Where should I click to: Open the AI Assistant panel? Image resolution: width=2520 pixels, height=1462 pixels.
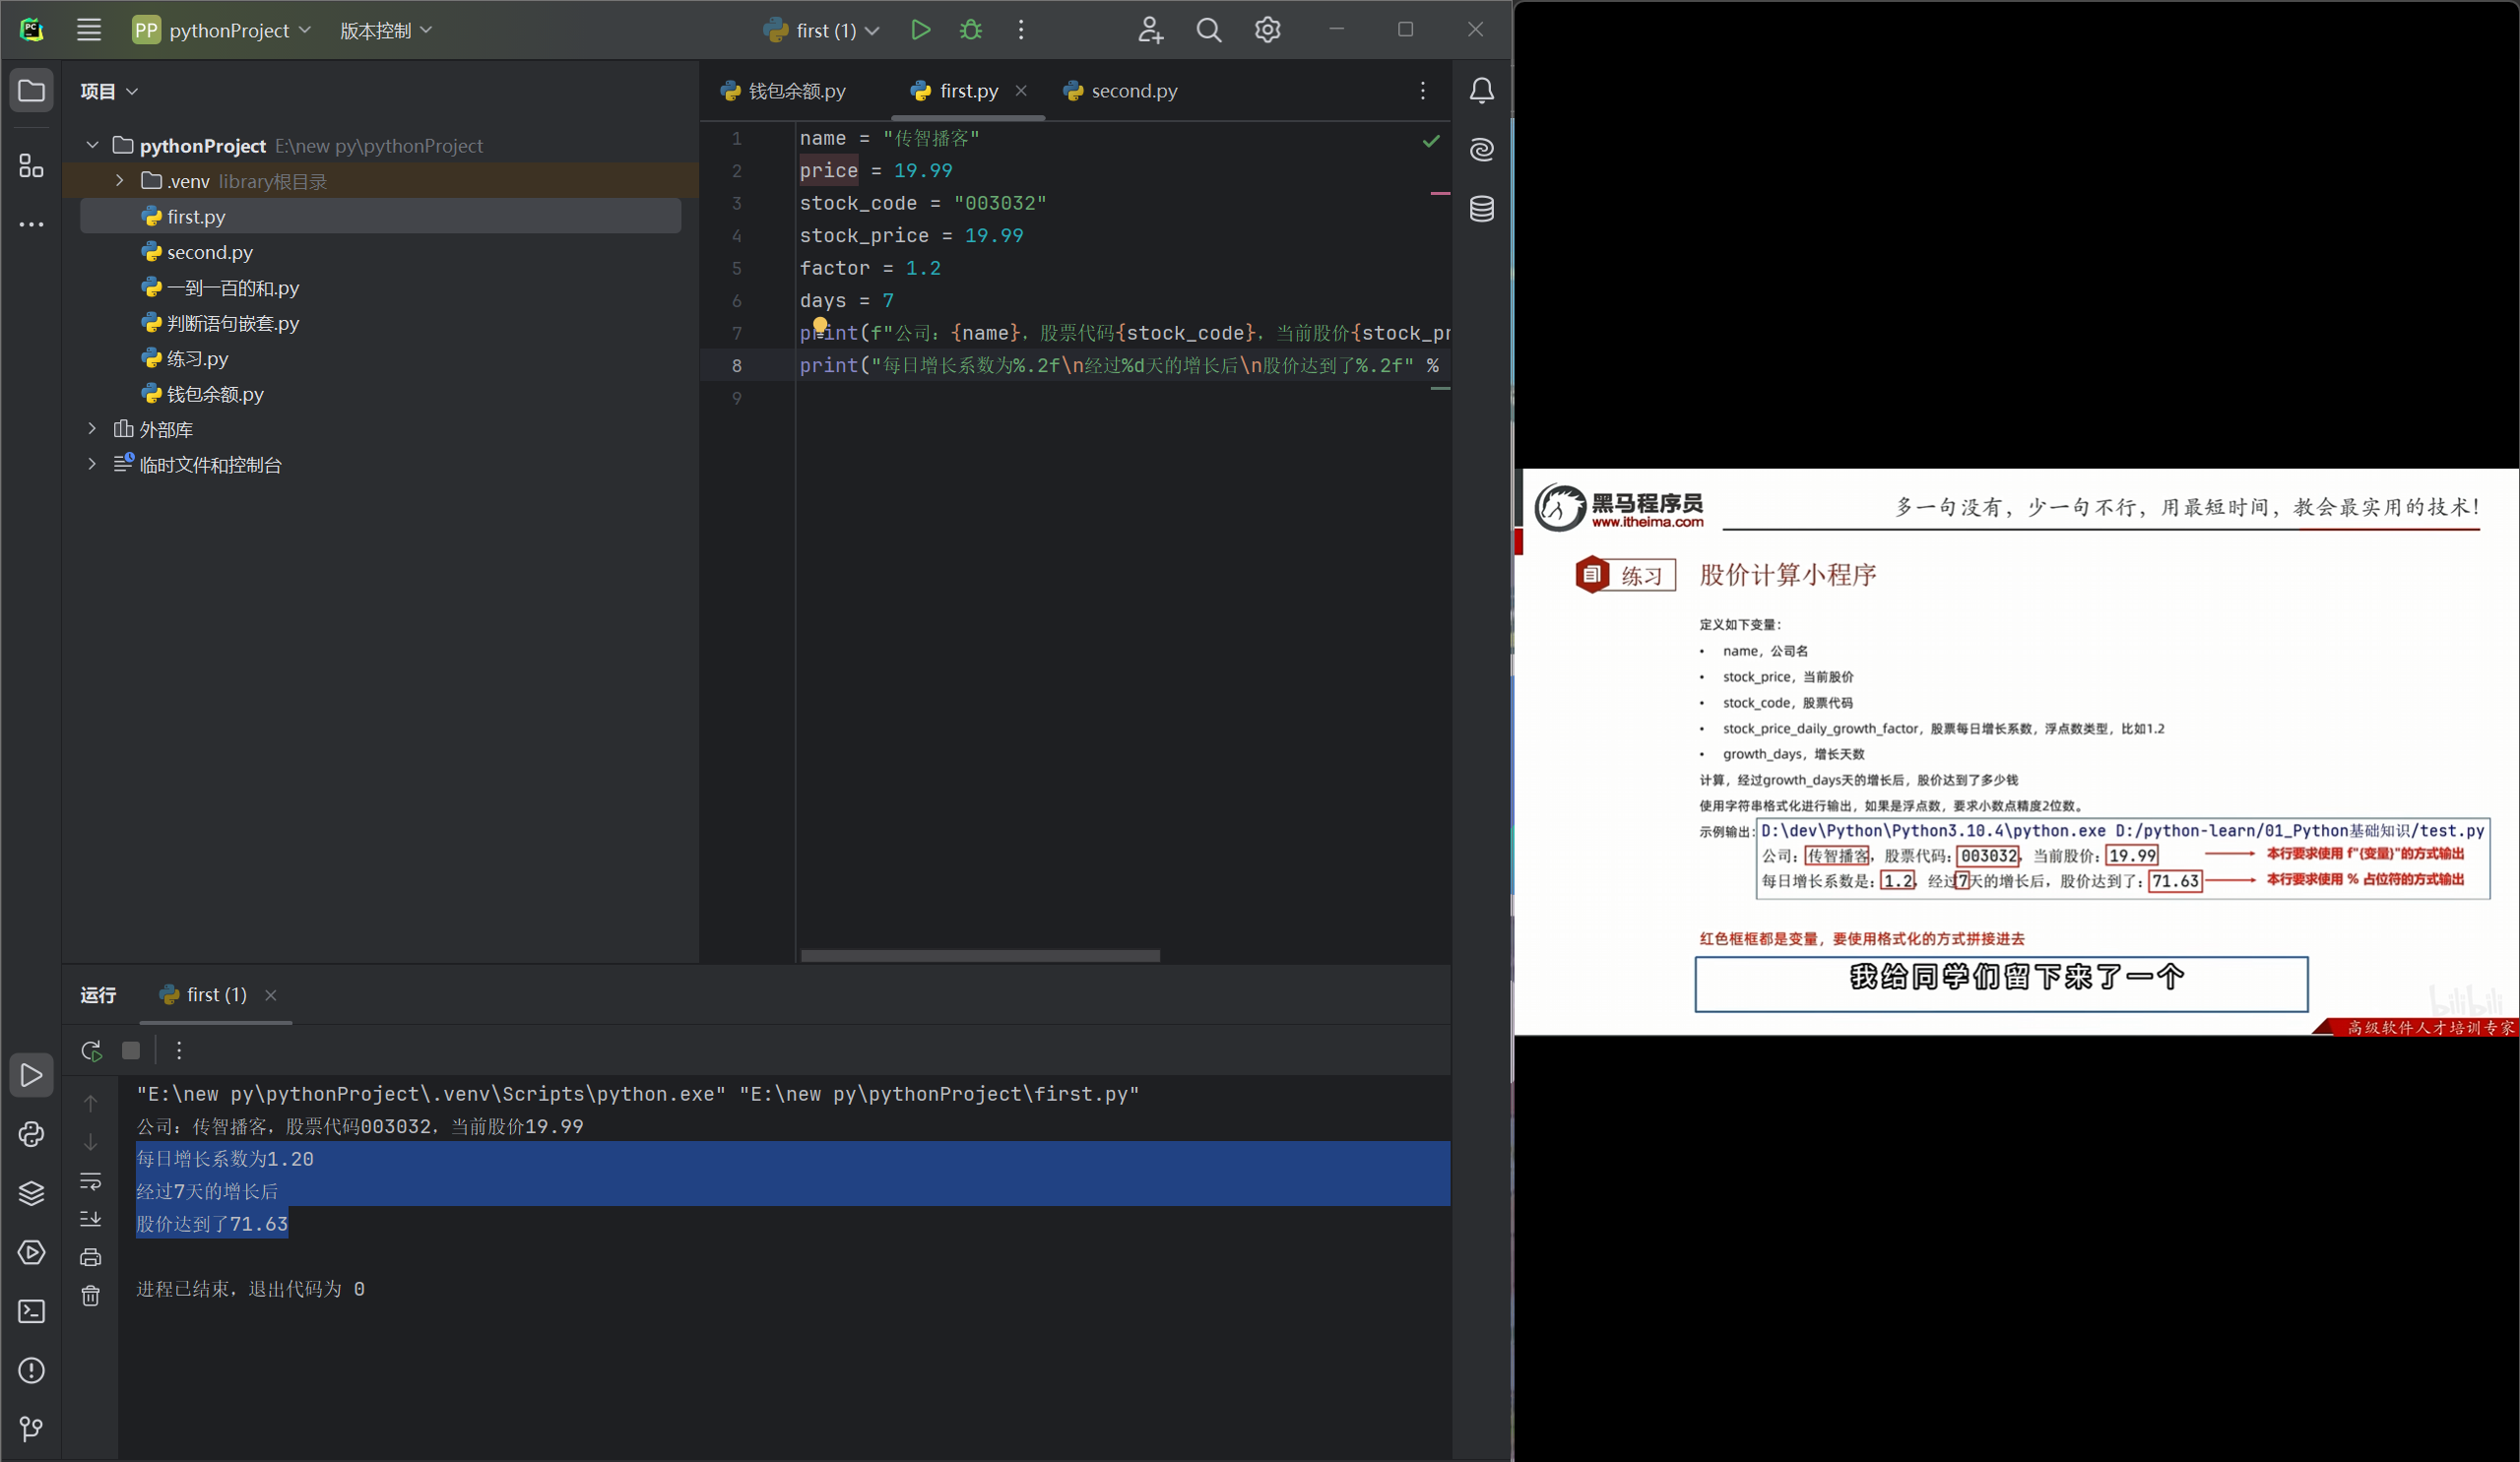tap(1481, 150)
